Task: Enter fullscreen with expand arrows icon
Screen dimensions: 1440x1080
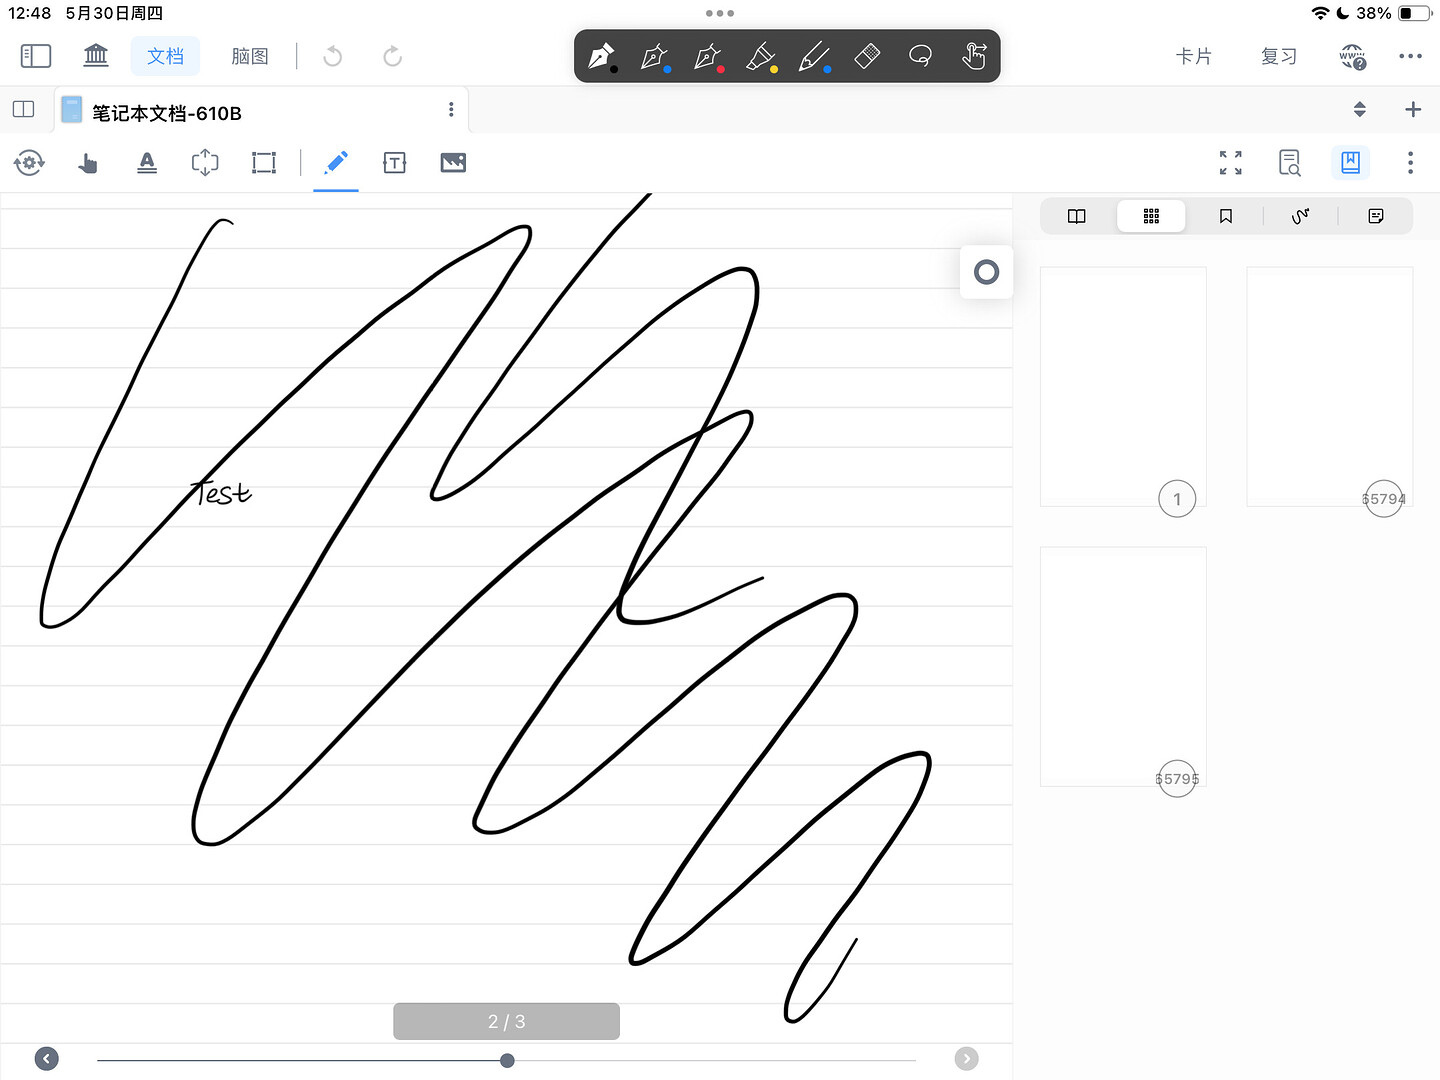Action: tap(1231, 163)
